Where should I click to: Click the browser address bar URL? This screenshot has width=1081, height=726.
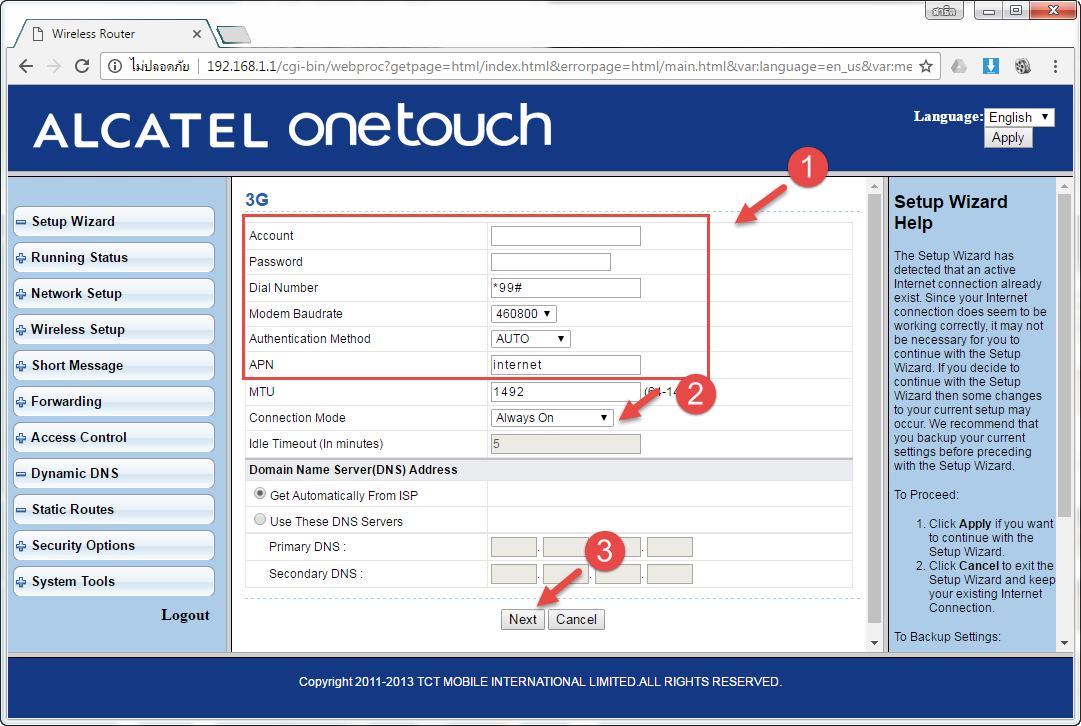559,66
